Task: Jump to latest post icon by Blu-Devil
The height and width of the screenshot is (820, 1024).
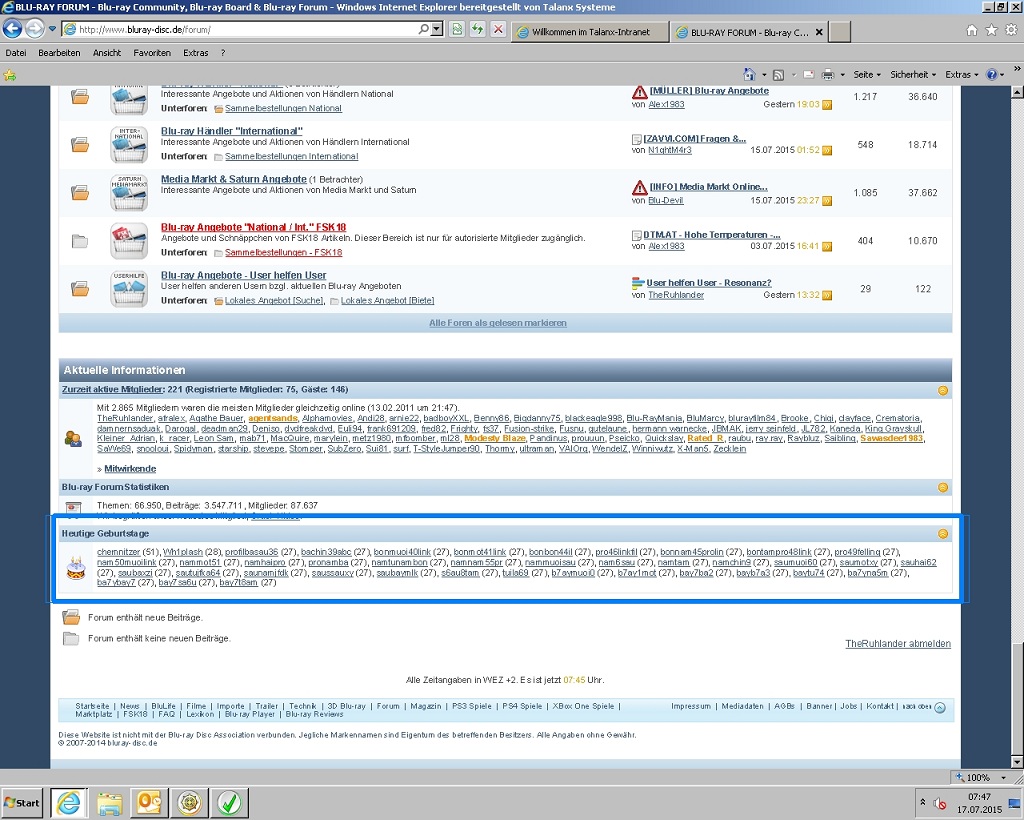Action: click(827, 200)
